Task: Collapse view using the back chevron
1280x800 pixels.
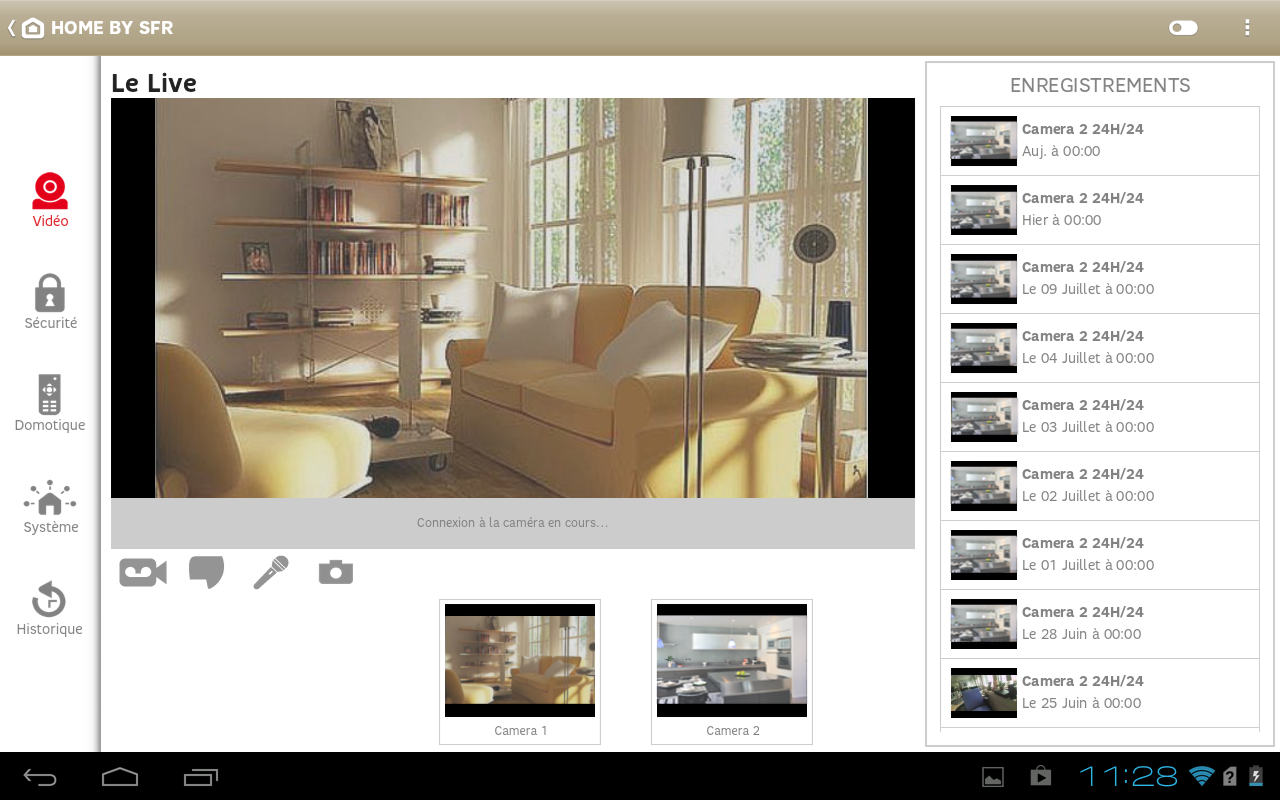Action: pos(10,27)
